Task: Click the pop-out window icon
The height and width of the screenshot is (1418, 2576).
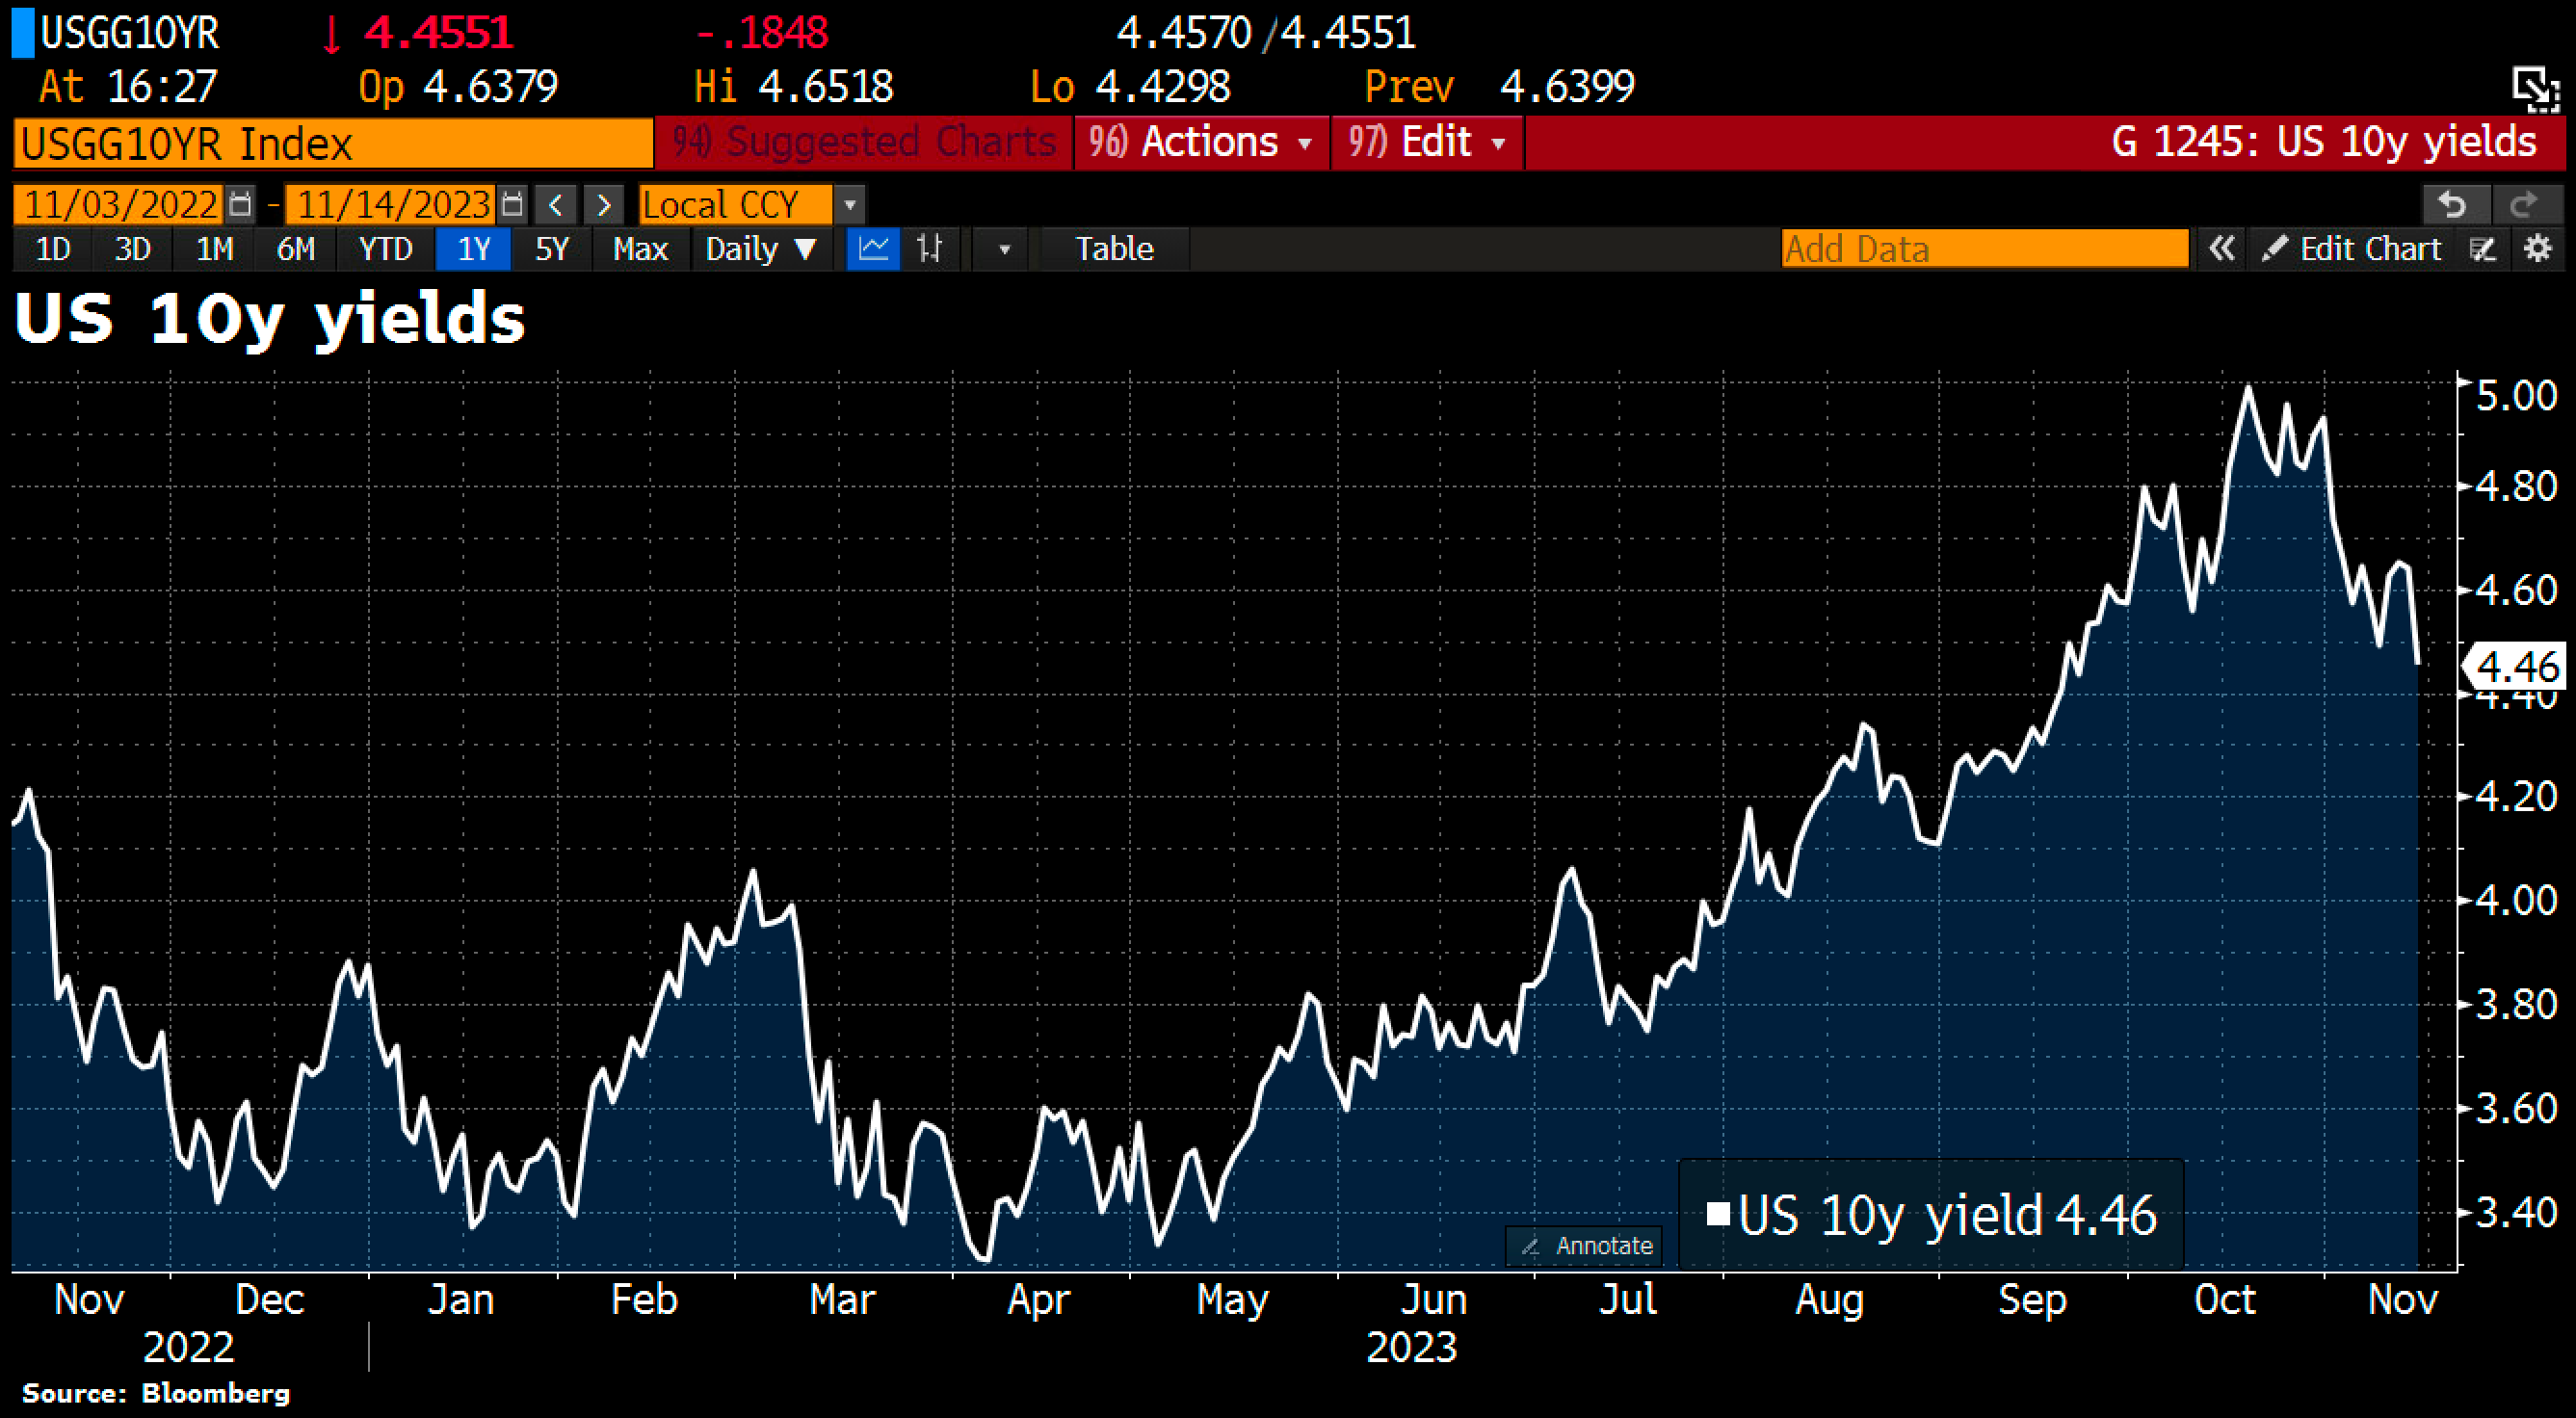Action: click(x=2537, y=89)
